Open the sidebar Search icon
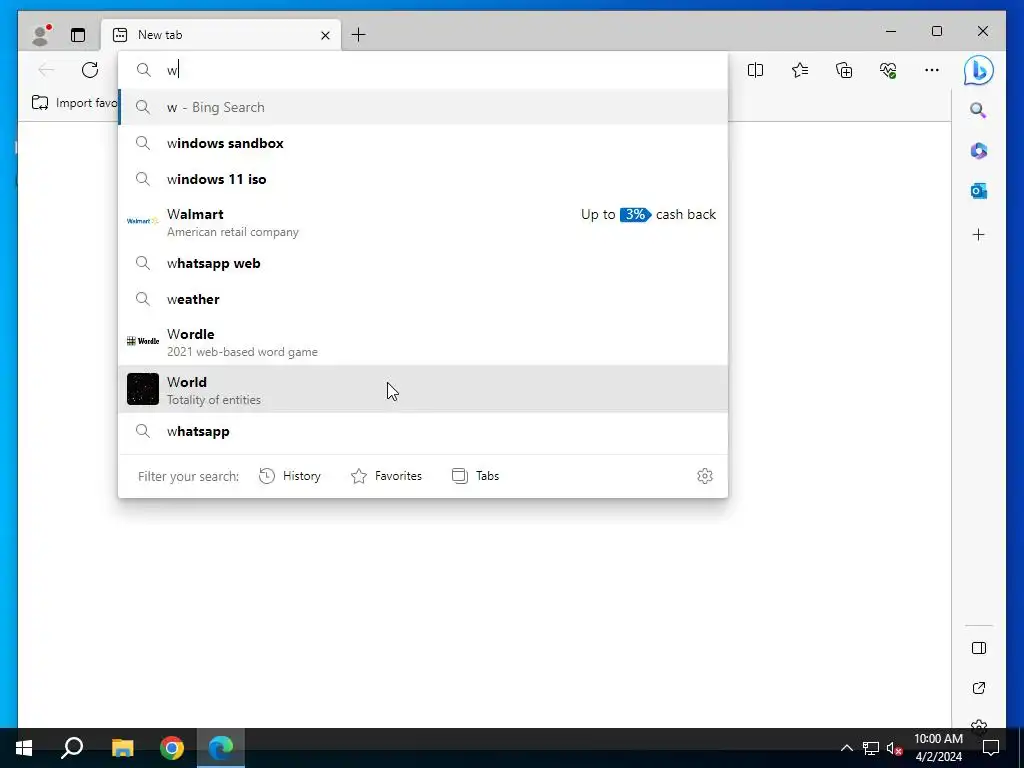 pyautogui.click(x=978, y=110)
